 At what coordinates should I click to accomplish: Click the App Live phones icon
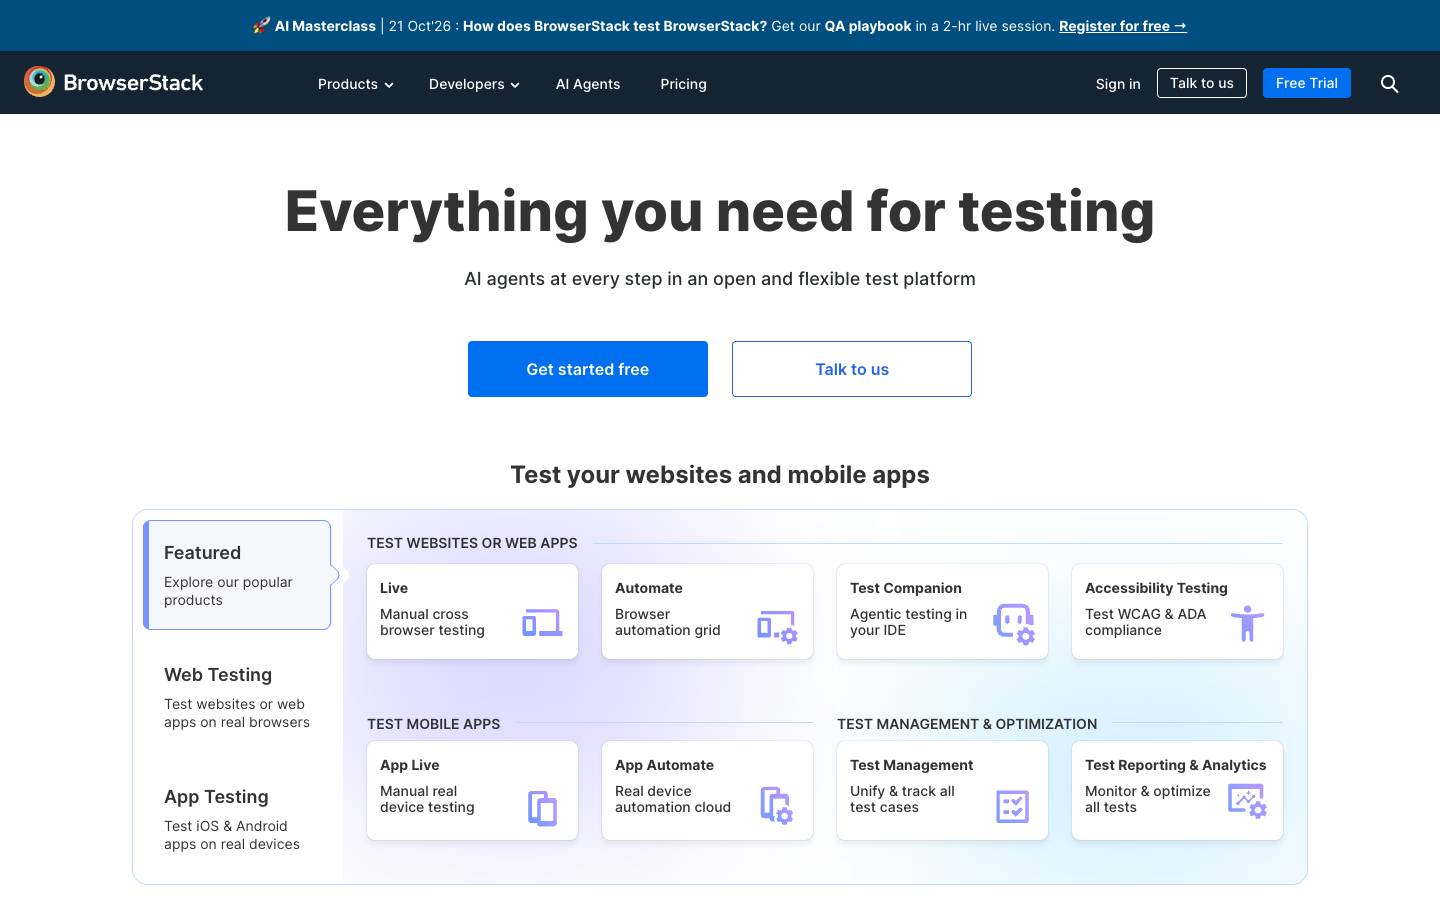(x=542, y=808)
